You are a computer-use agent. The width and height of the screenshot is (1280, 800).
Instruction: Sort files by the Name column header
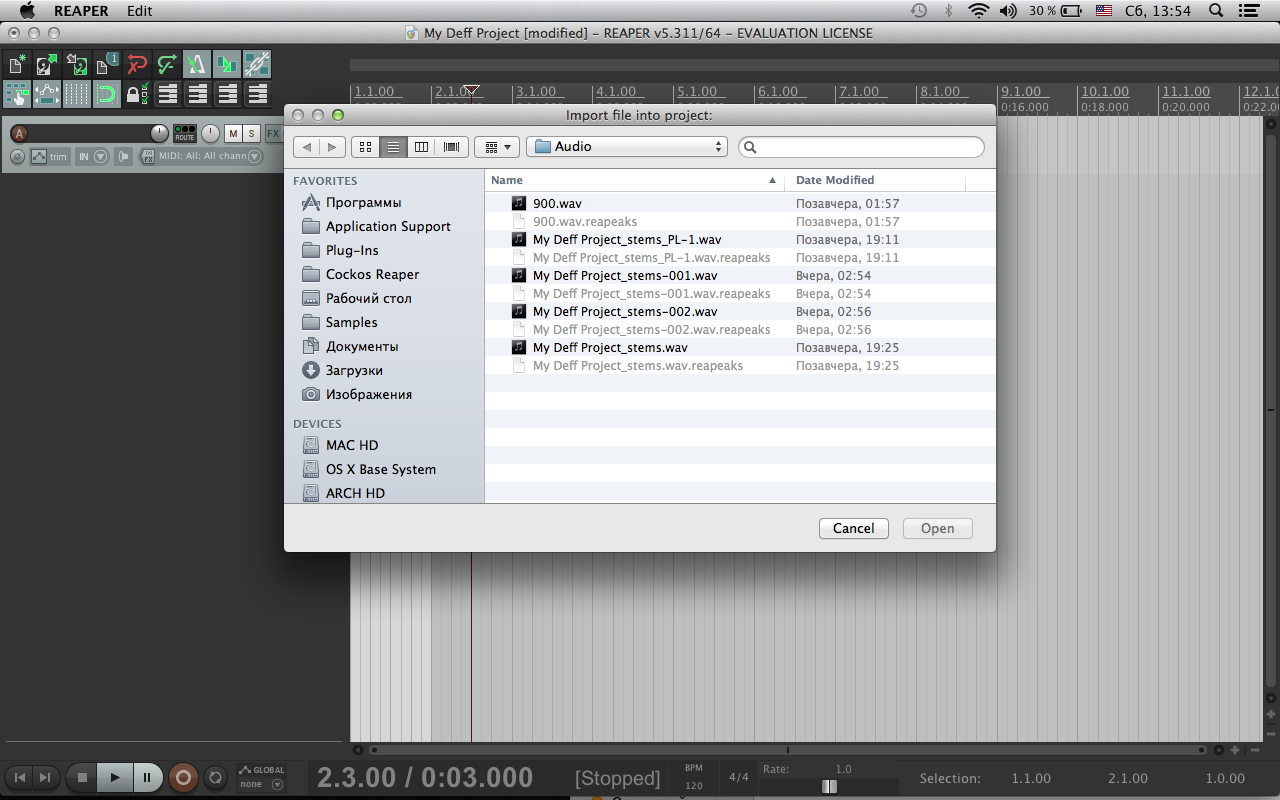(634, 180)
